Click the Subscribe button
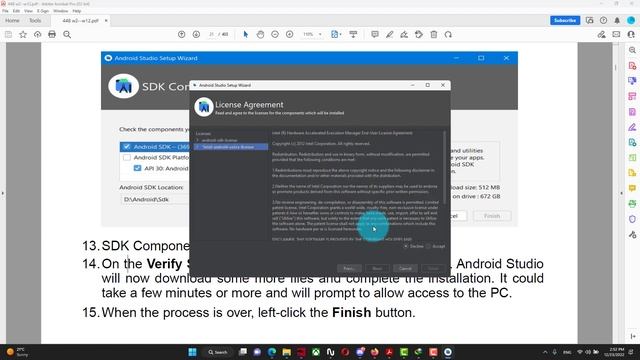Image resolution: width=640 pixels, height=360 pixels. [x=565, y=20]
